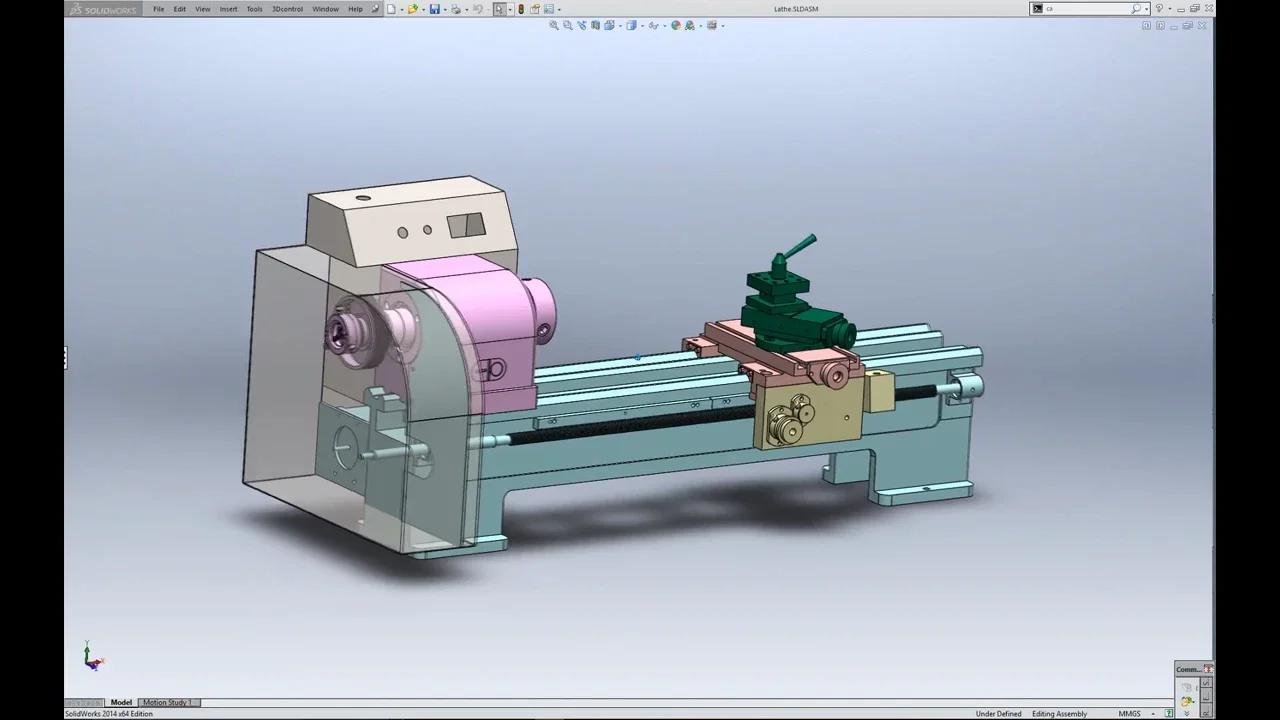The width and height of the screenshot is (1280, 720).
Task: Click the Under Defined status label
Action: pyautogui.click(x=998, y=713)
